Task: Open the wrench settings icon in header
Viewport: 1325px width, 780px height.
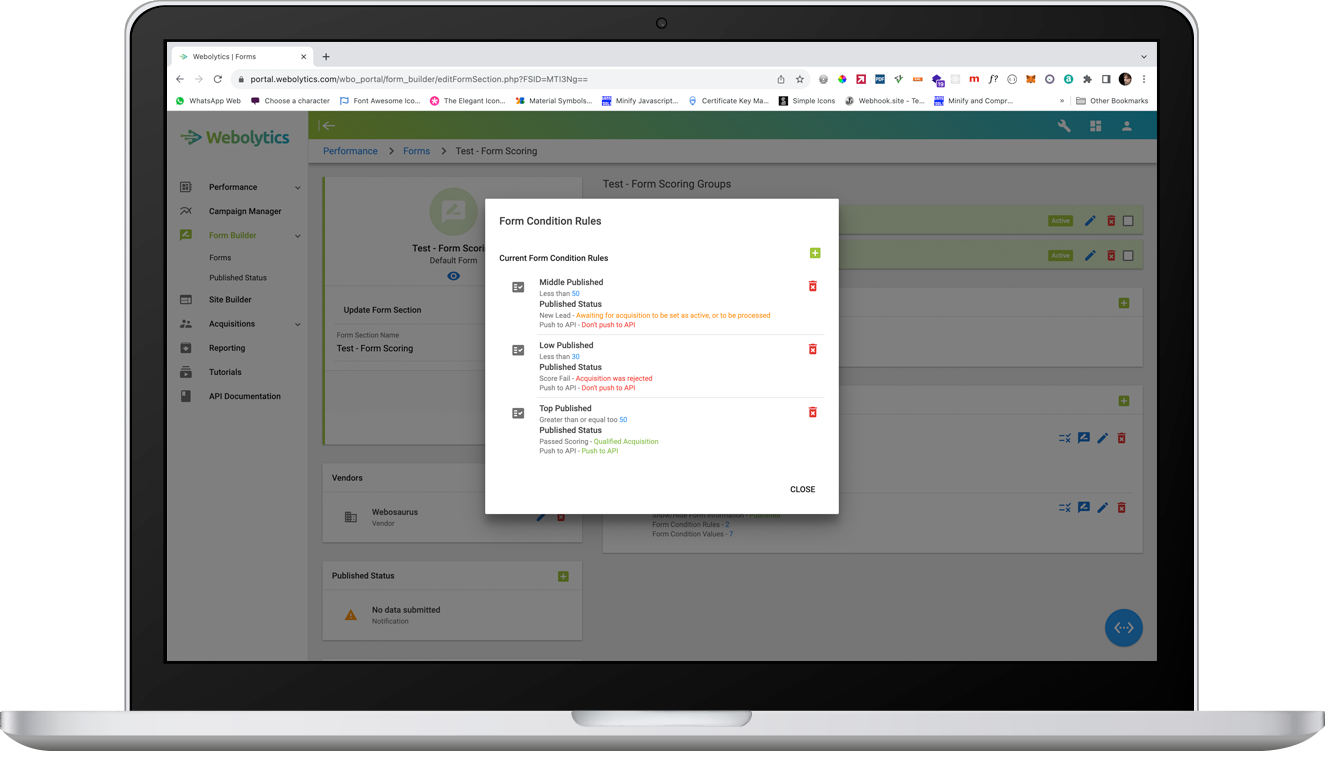Action: pos(1064,126)
